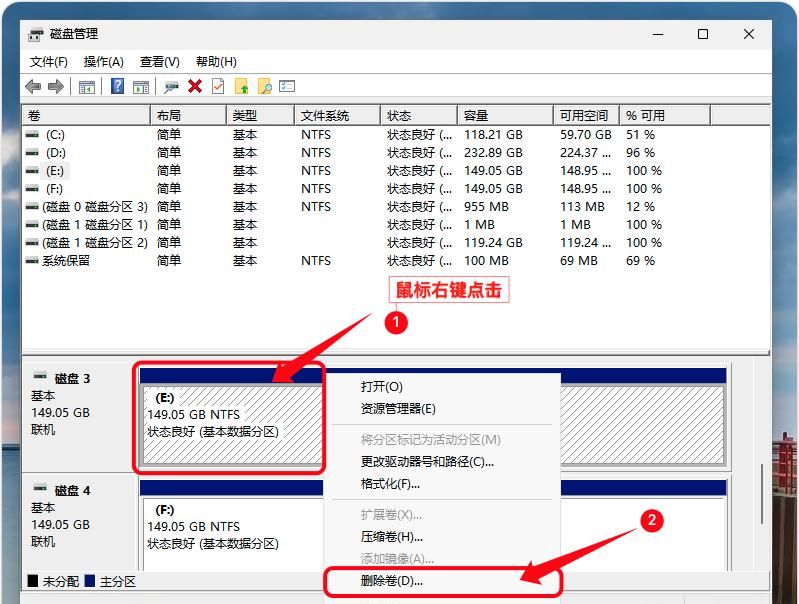Image resolution: width=799 pixels, height=604 pixels.
Task: Click the drive icon beside (C:)
Action: pos(32,135)
